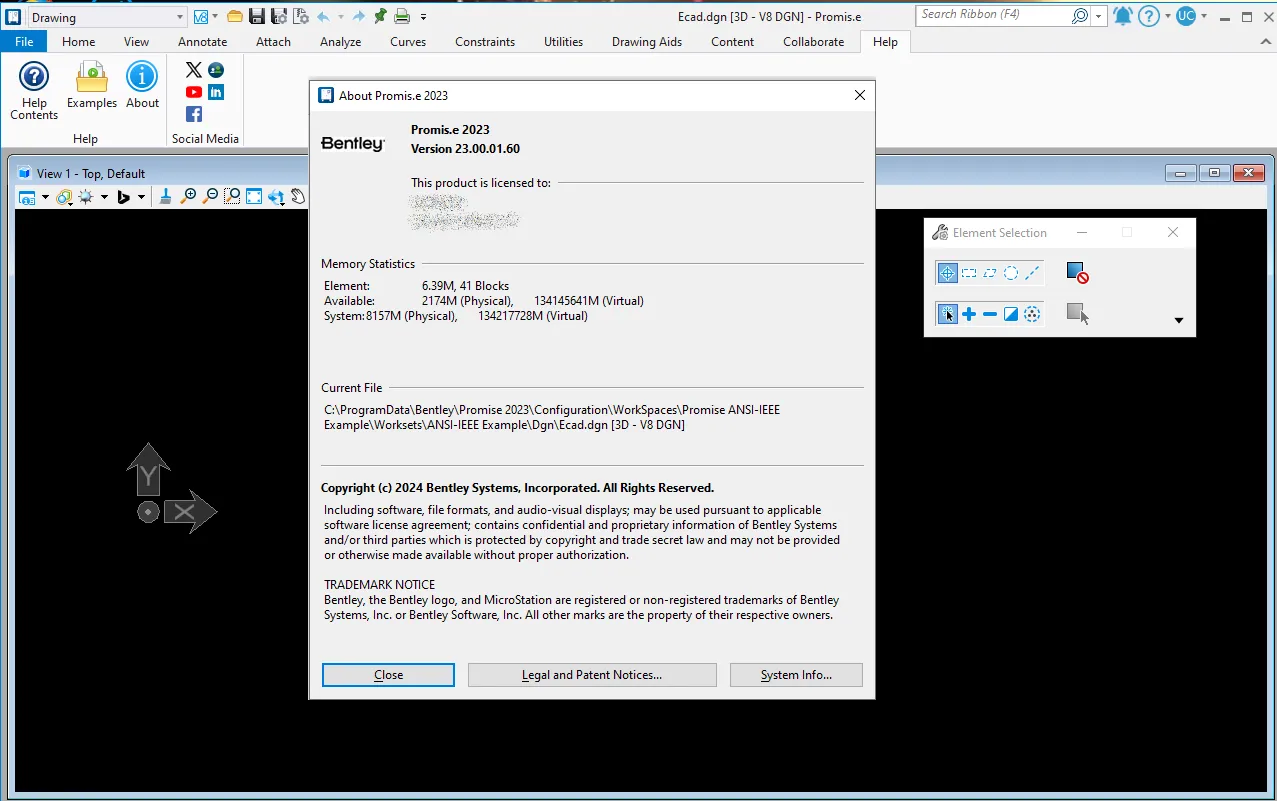Choose Subtract selection mode
The height and width of the screenshot is (801, 1277).
[x=990, y=314]
